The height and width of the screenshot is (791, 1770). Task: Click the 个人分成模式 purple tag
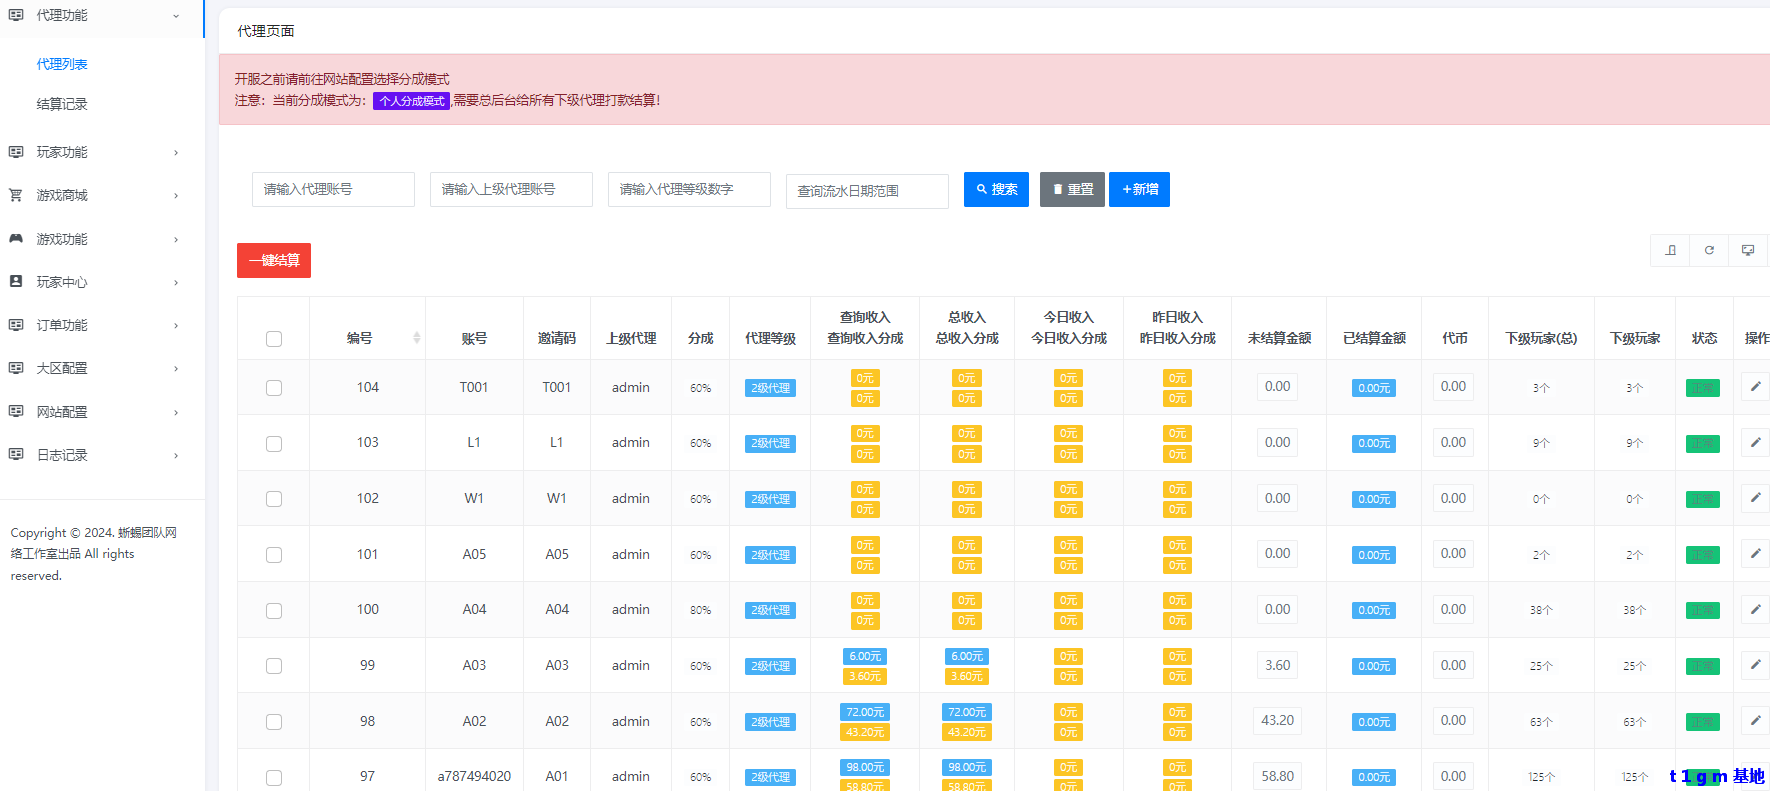click(412, 101)
